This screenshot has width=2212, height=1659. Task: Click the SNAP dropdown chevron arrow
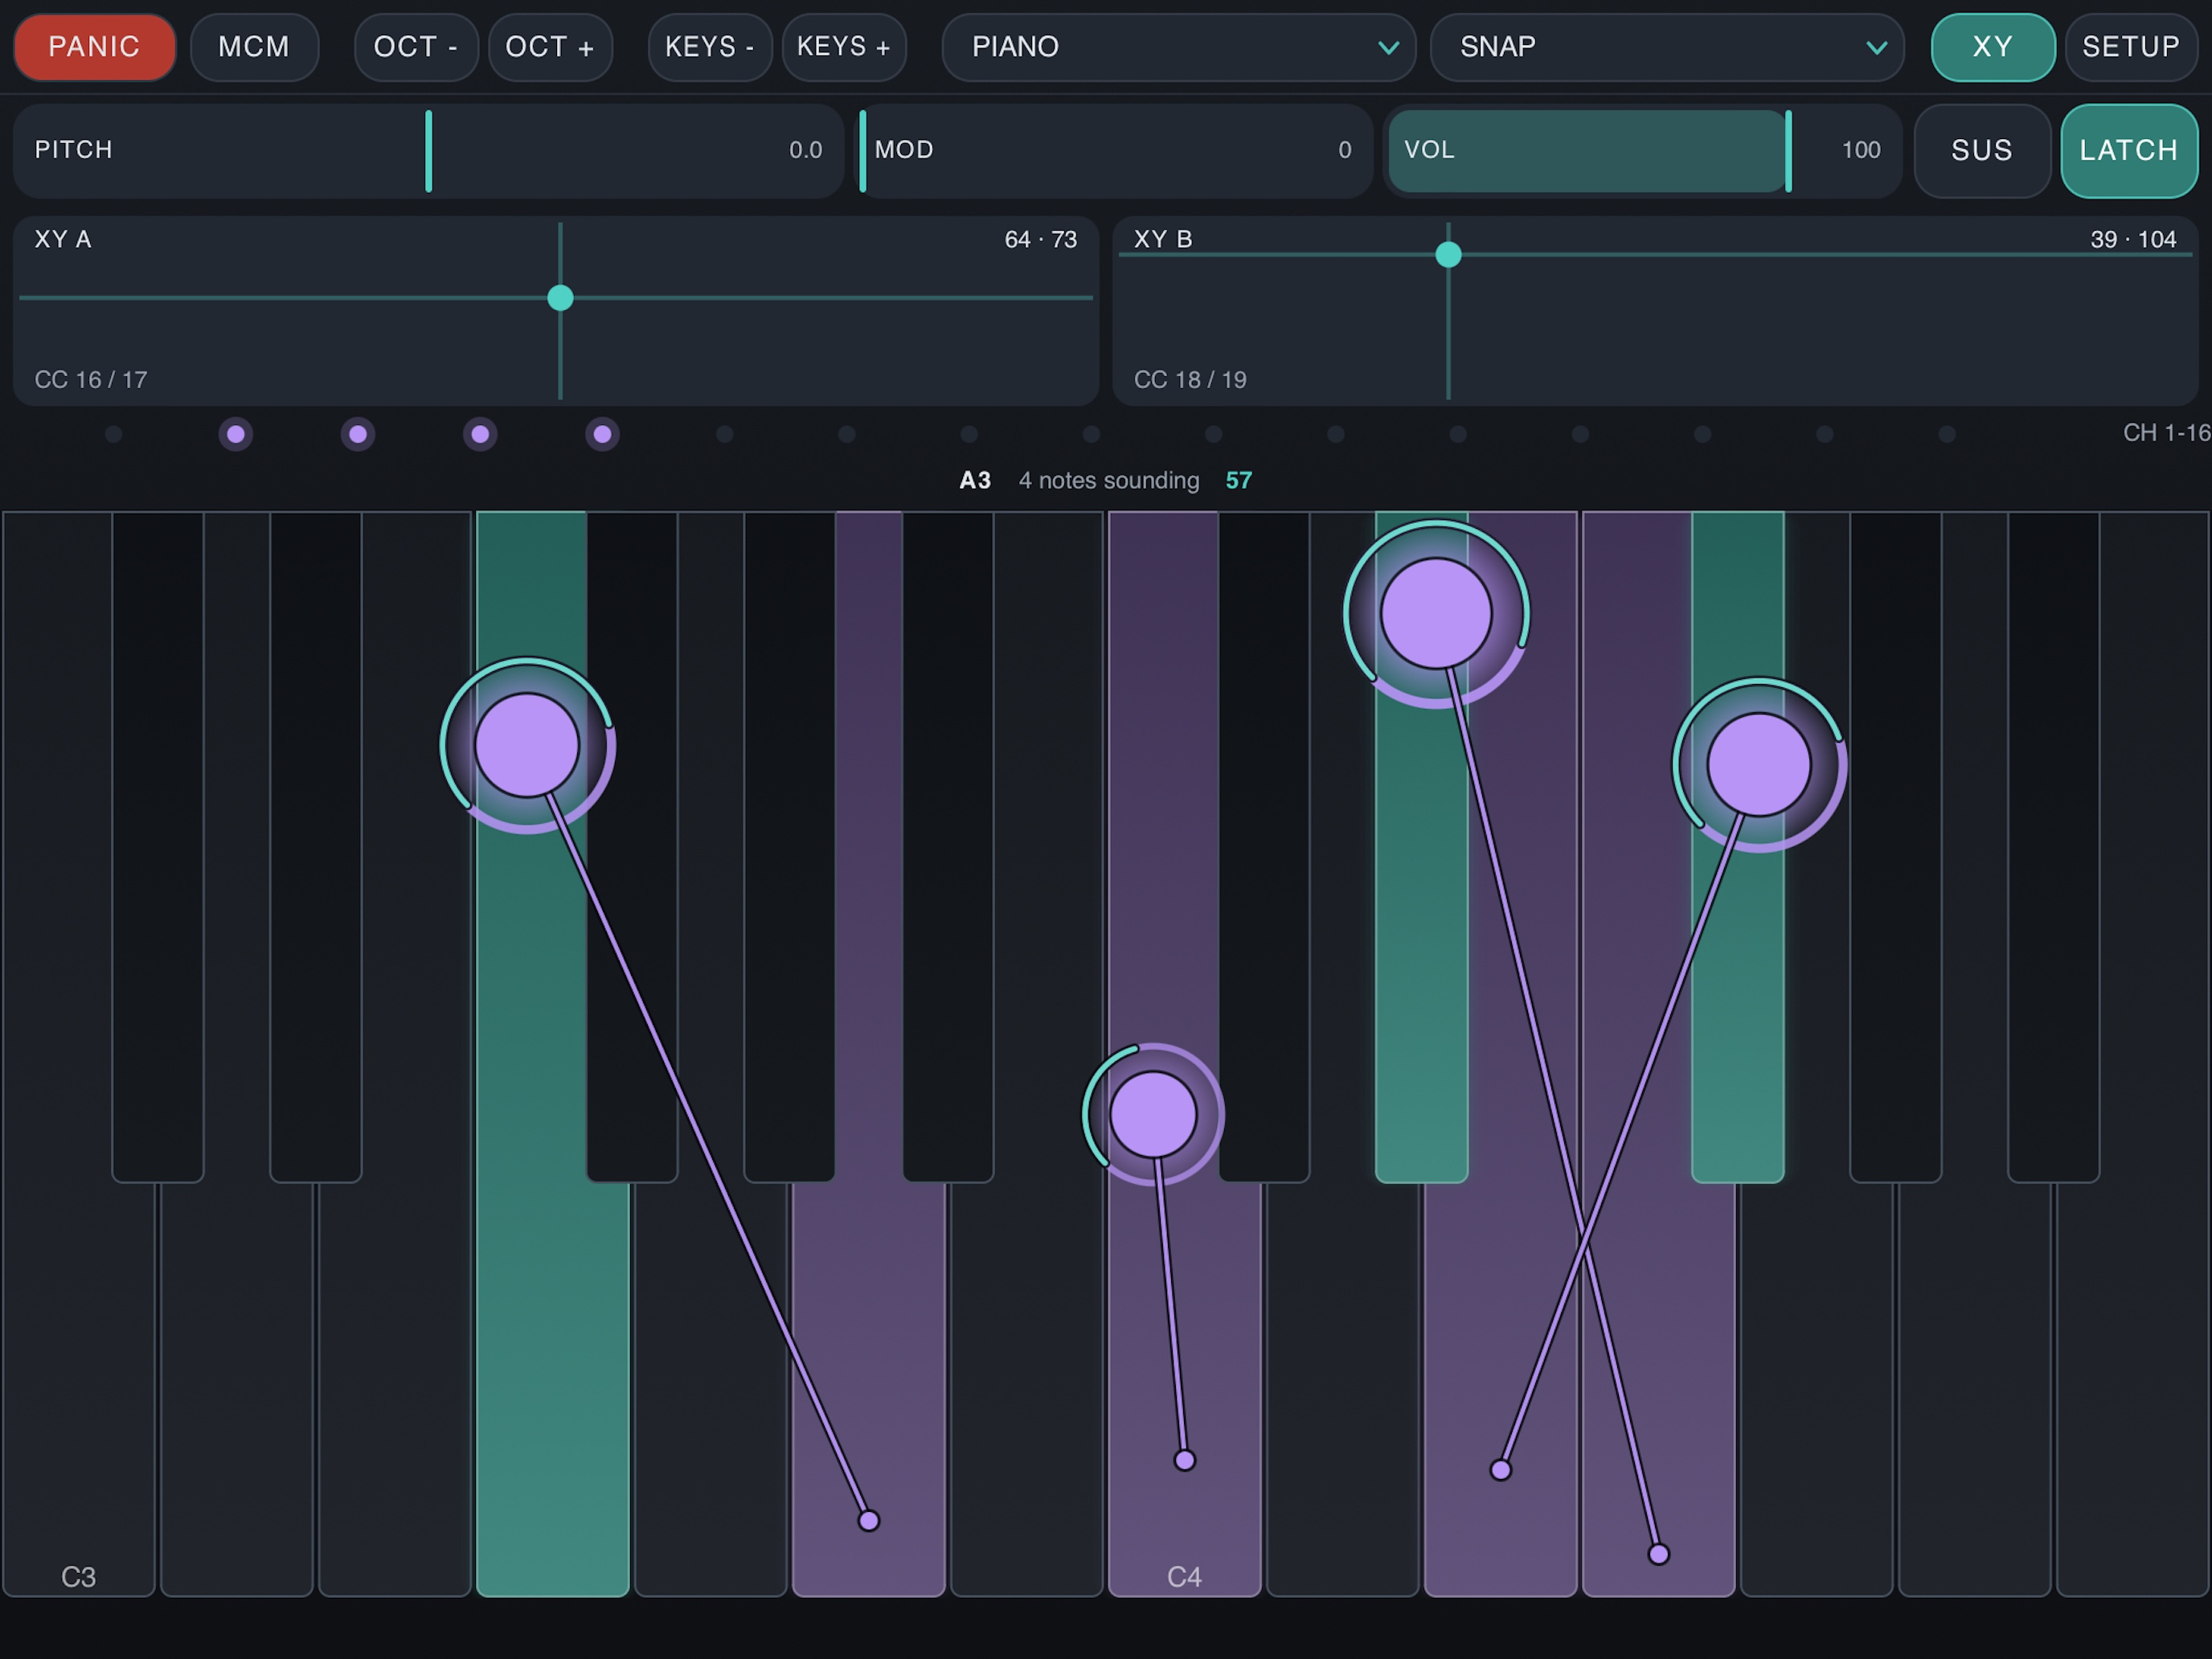(1877, 48)
